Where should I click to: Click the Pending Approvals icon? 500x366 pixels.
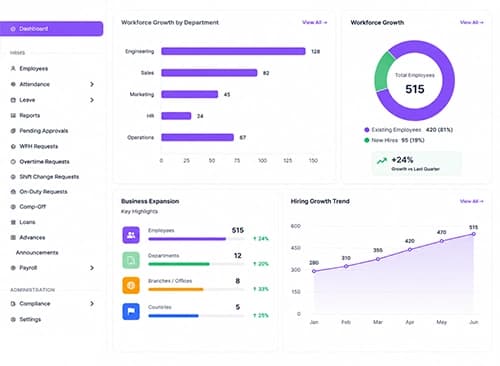pyautogui.click(x=13, y=131)
